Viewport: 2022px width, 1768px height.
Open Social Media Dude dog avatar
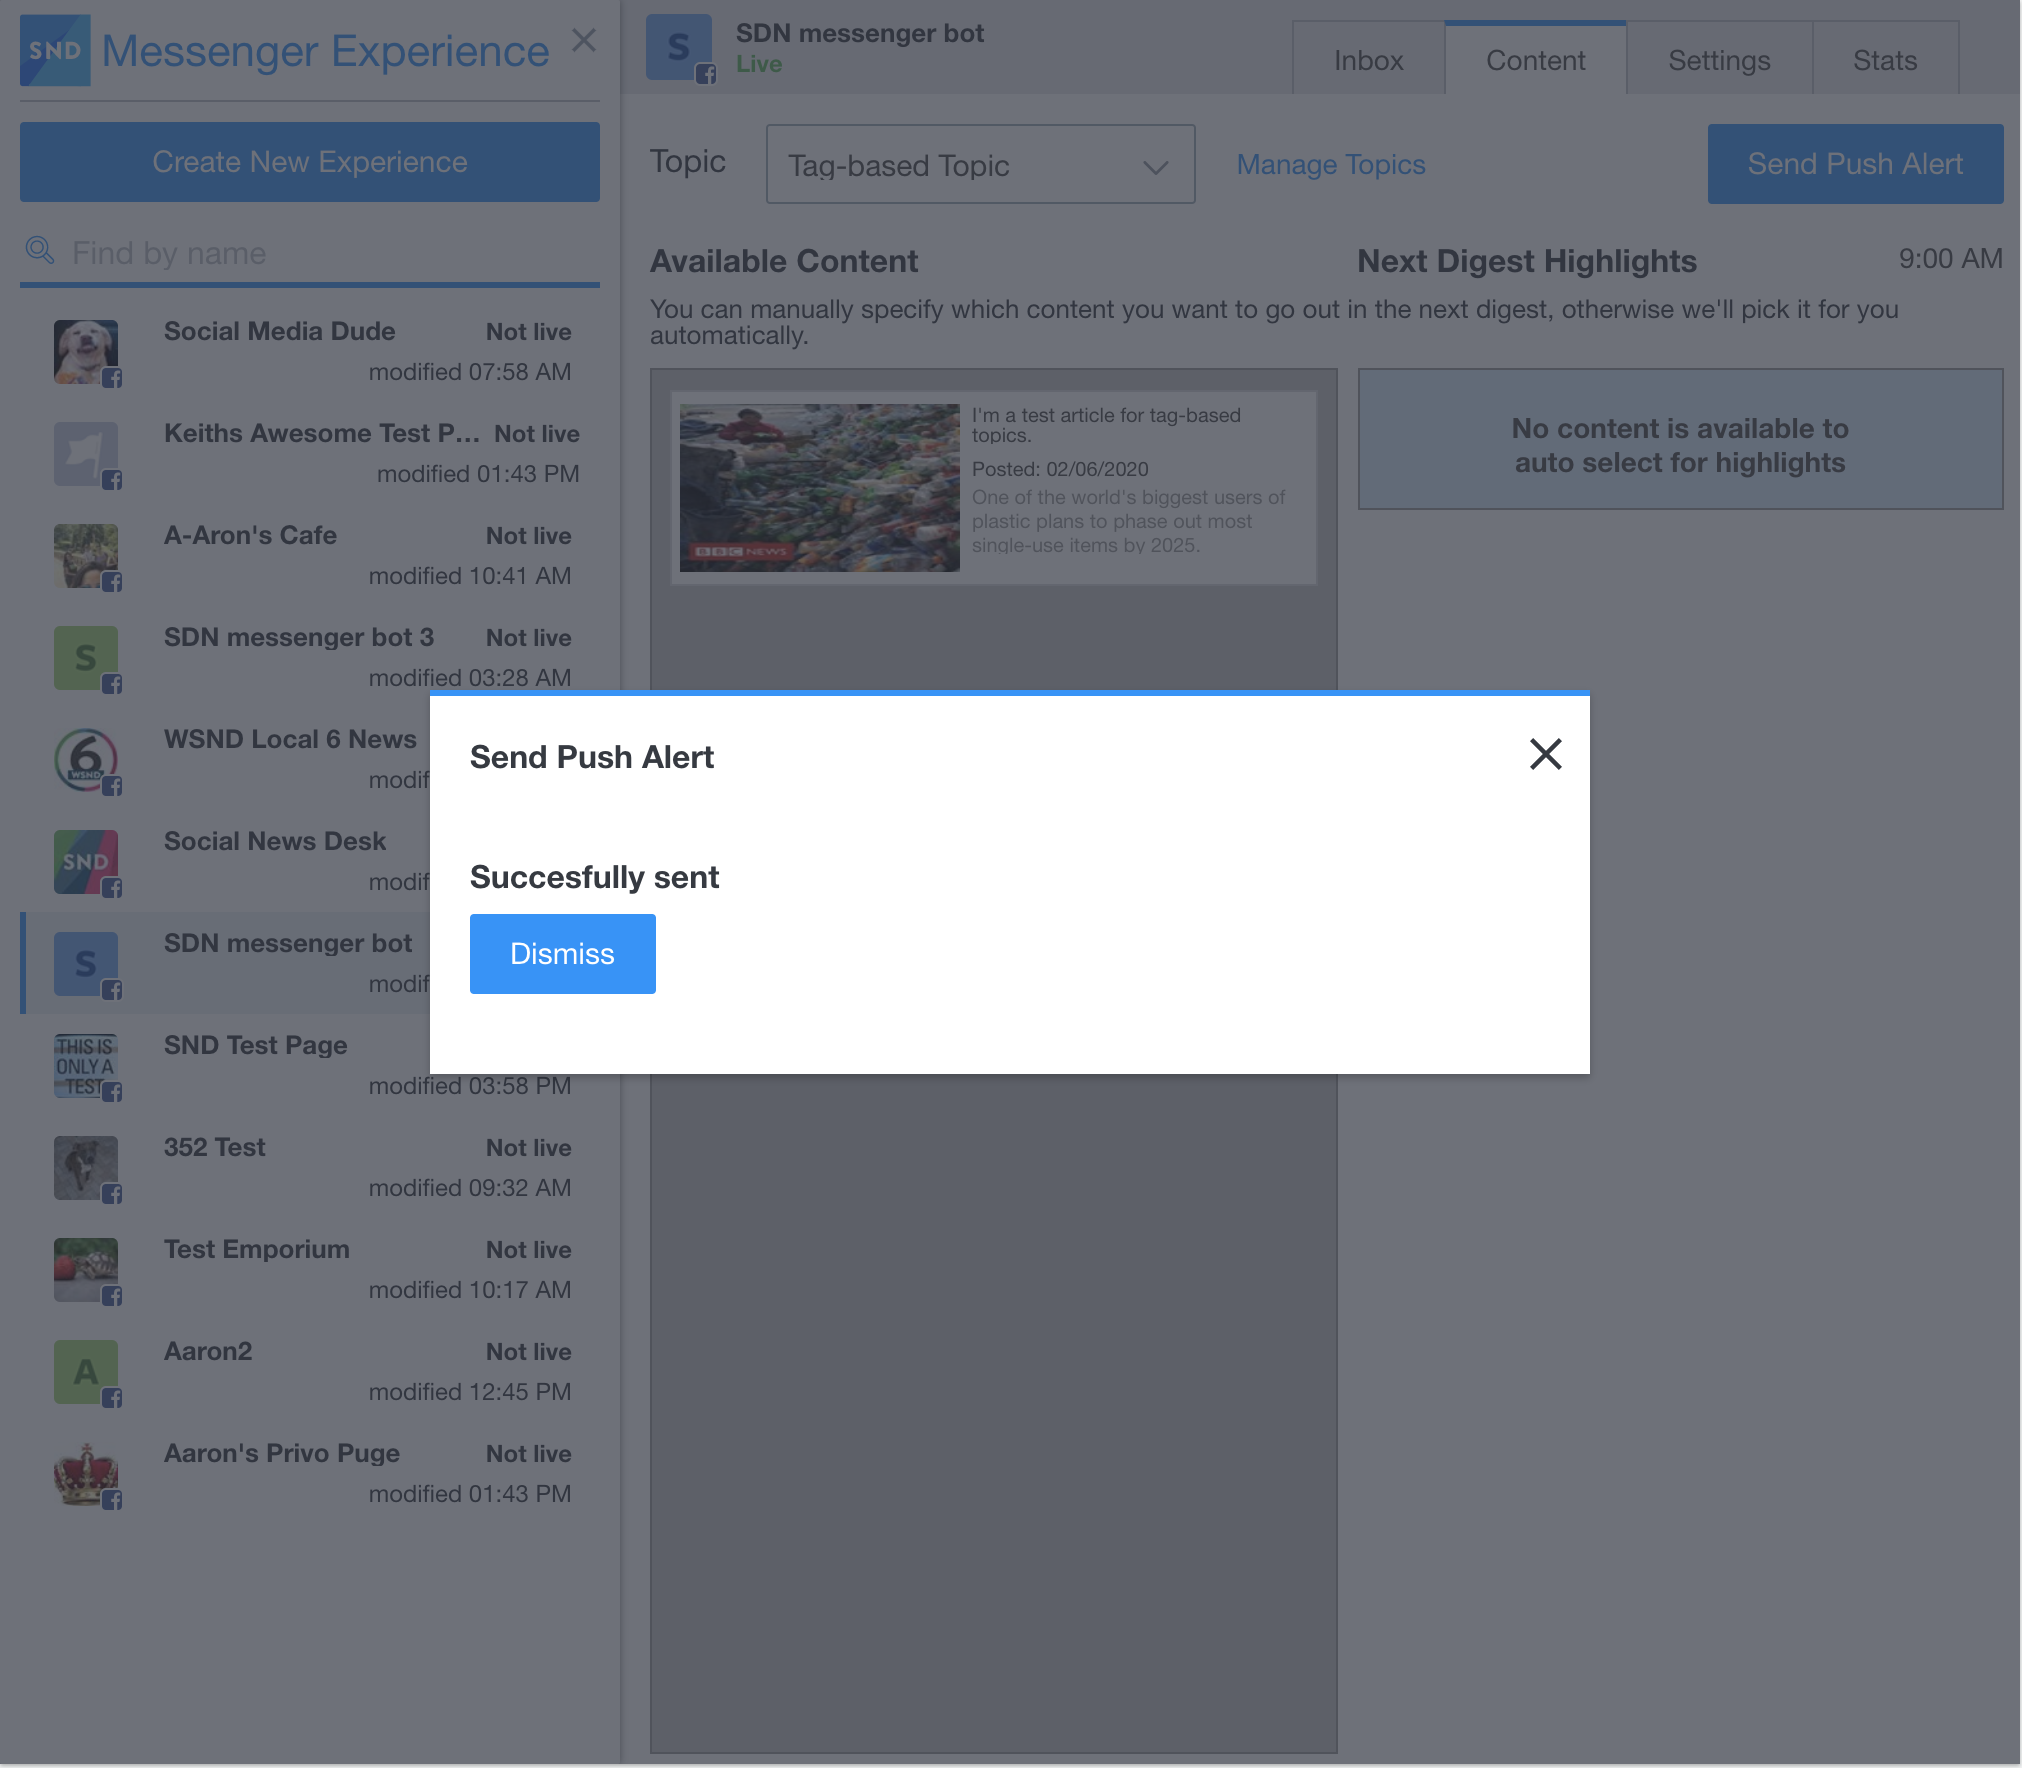[x=86, y=352]
